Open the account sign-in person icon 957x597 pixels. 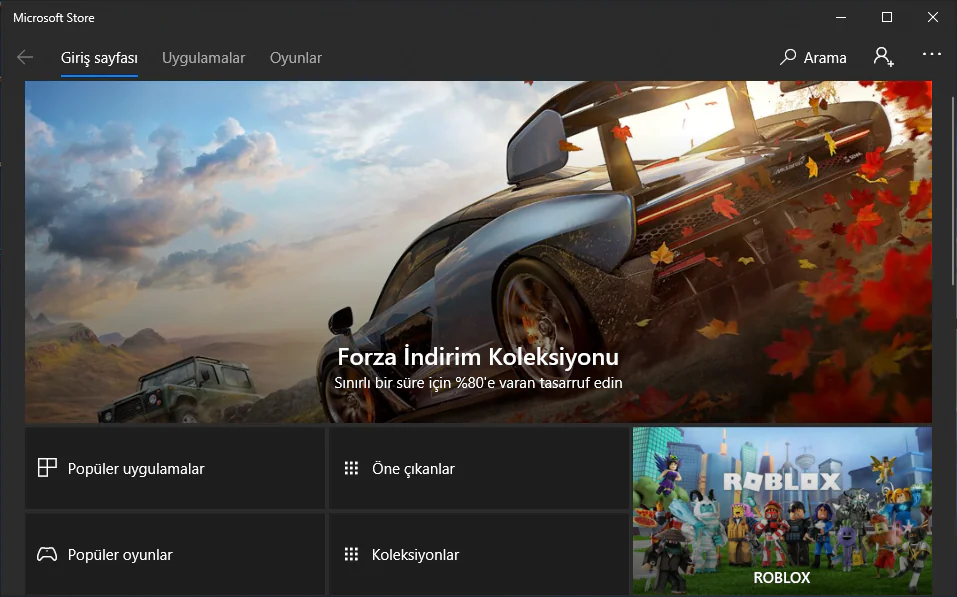click(x=883, y=57)
